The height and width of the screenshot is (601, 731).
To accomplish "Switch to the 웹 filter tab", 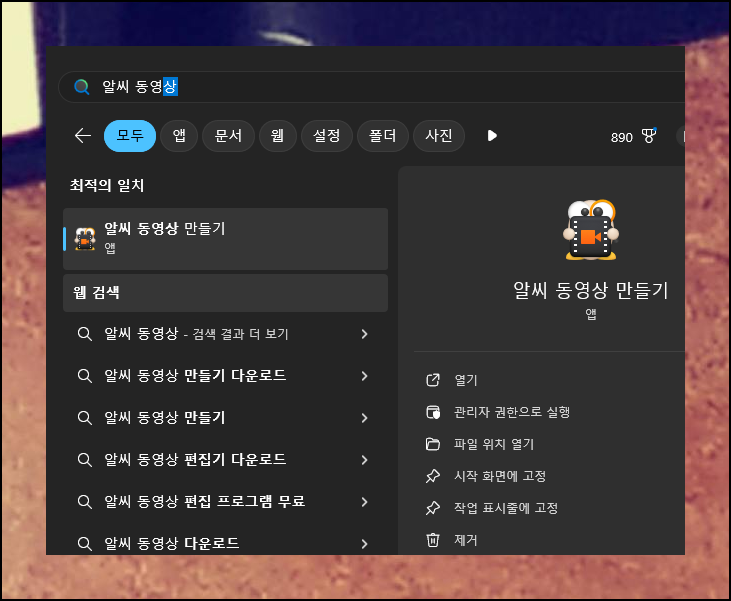I will pos(277,136).
